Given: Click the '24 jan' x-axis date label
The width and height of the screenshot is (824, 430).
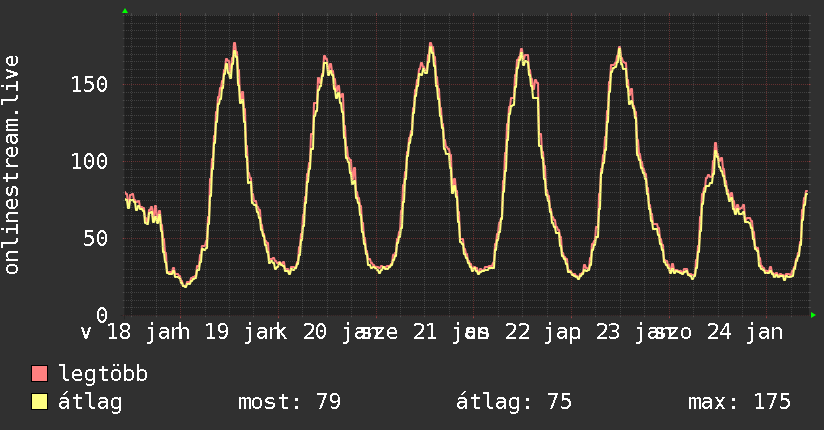Looking at the screenshot, I should click(x=745, y=332).
